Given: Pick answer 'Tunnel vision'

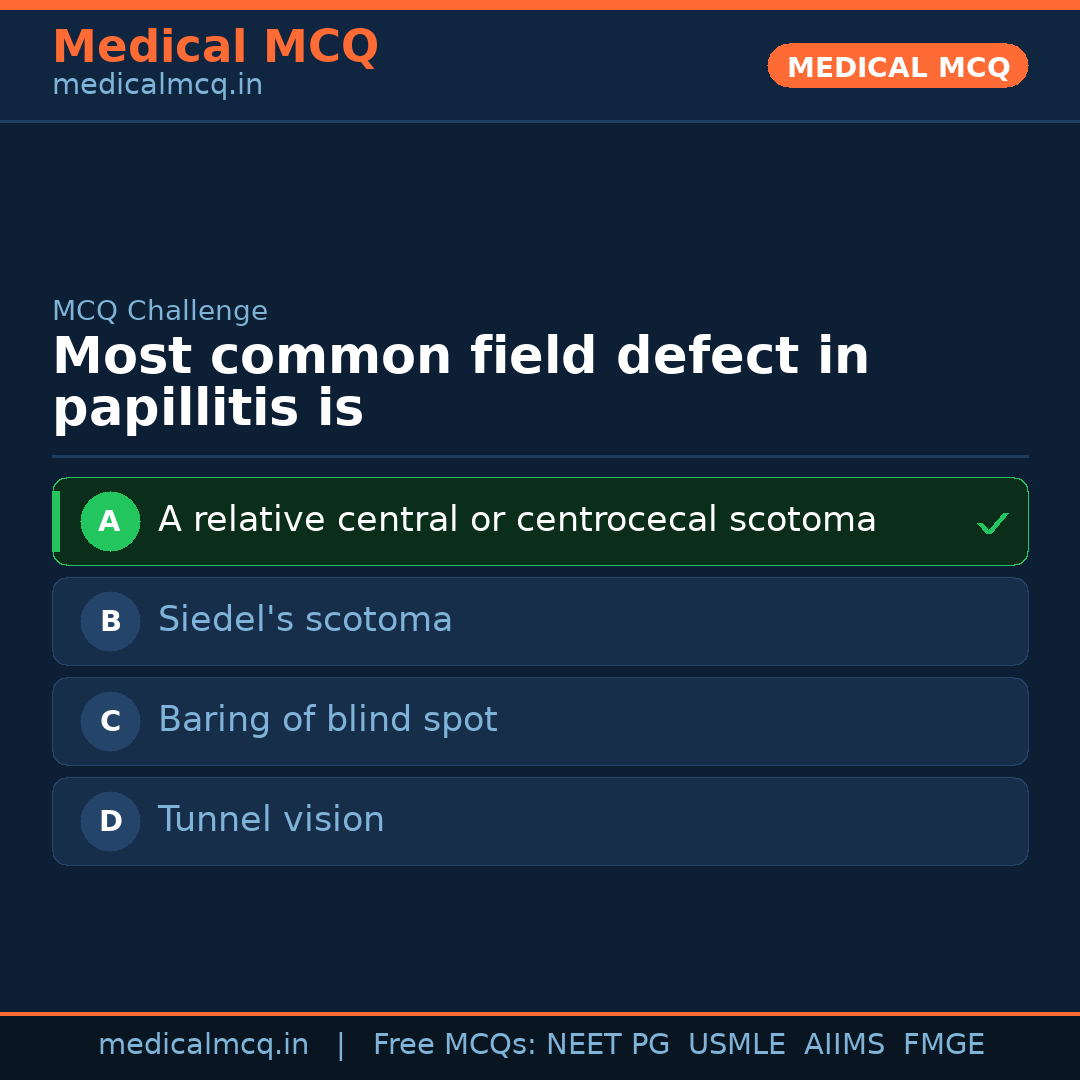Looking at the screenshot, I should [271, 820].
